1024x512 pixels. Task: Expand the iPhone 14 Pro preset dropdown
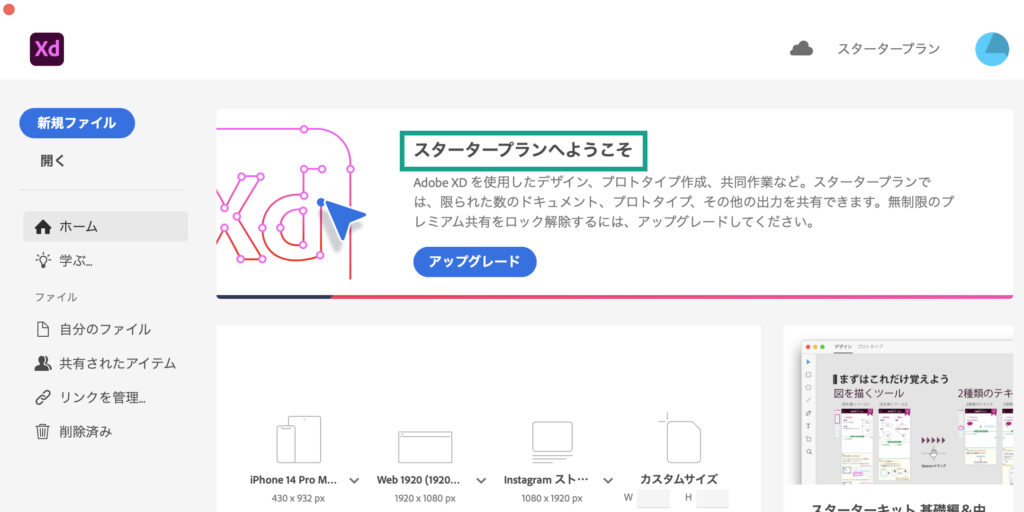355,481
